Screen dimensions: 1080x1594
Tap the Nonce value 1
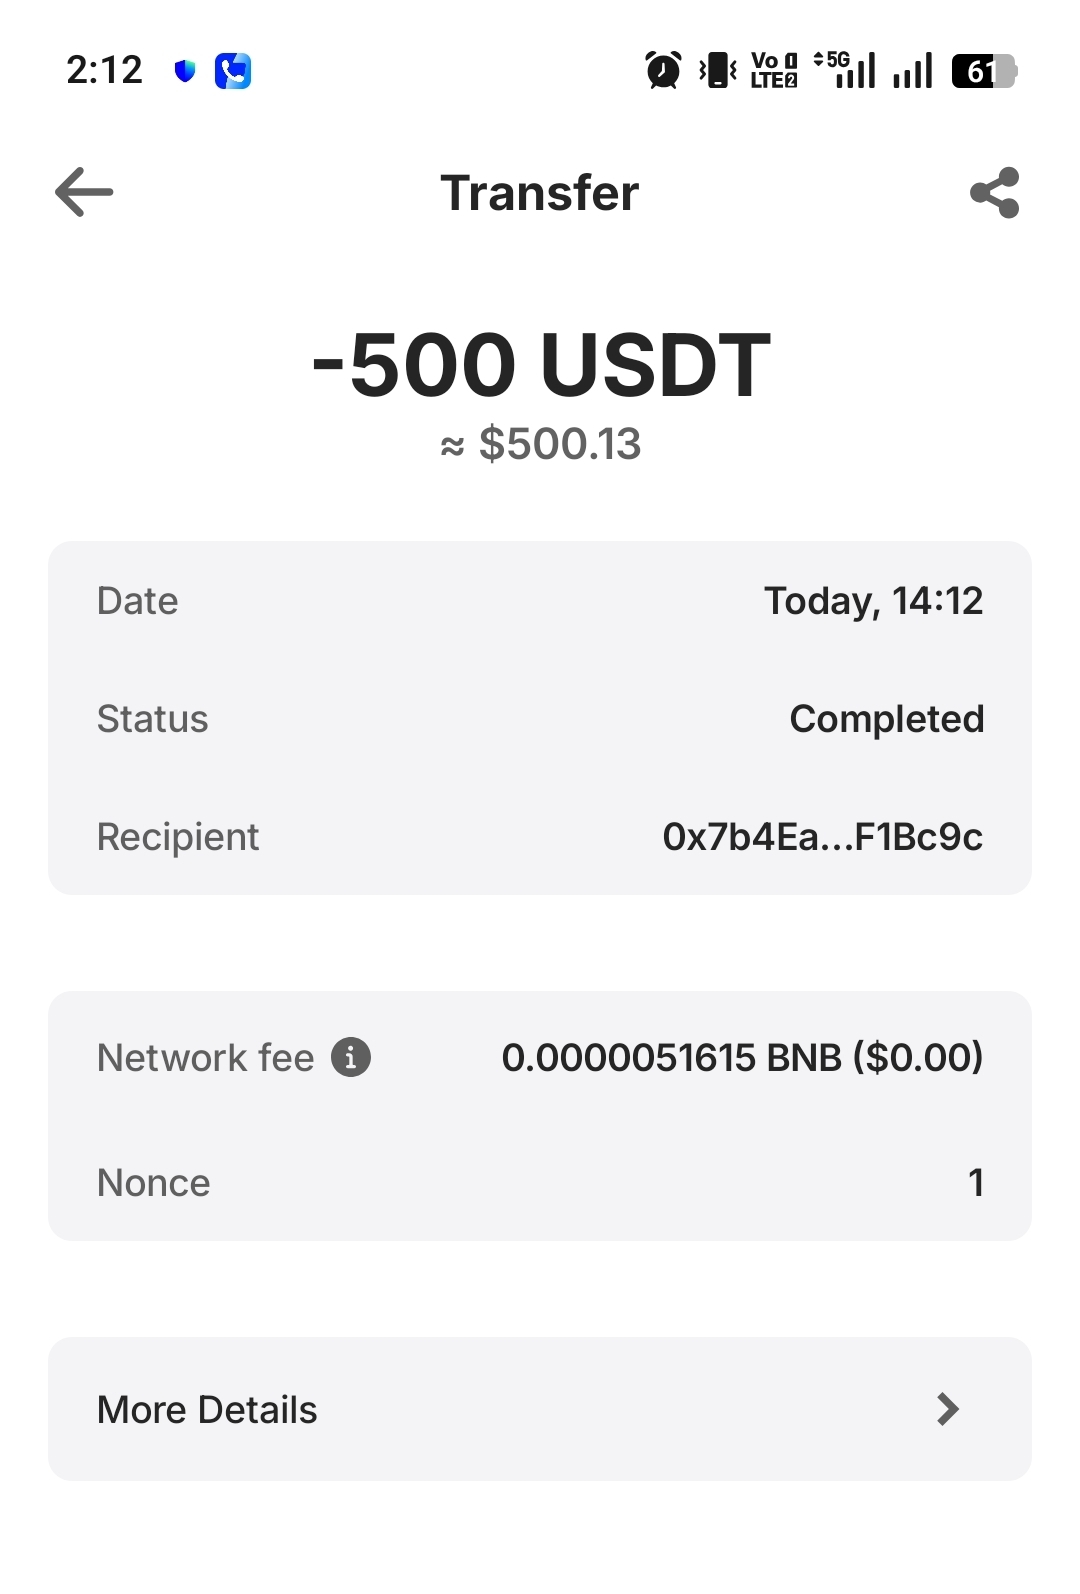[976, 1183]
